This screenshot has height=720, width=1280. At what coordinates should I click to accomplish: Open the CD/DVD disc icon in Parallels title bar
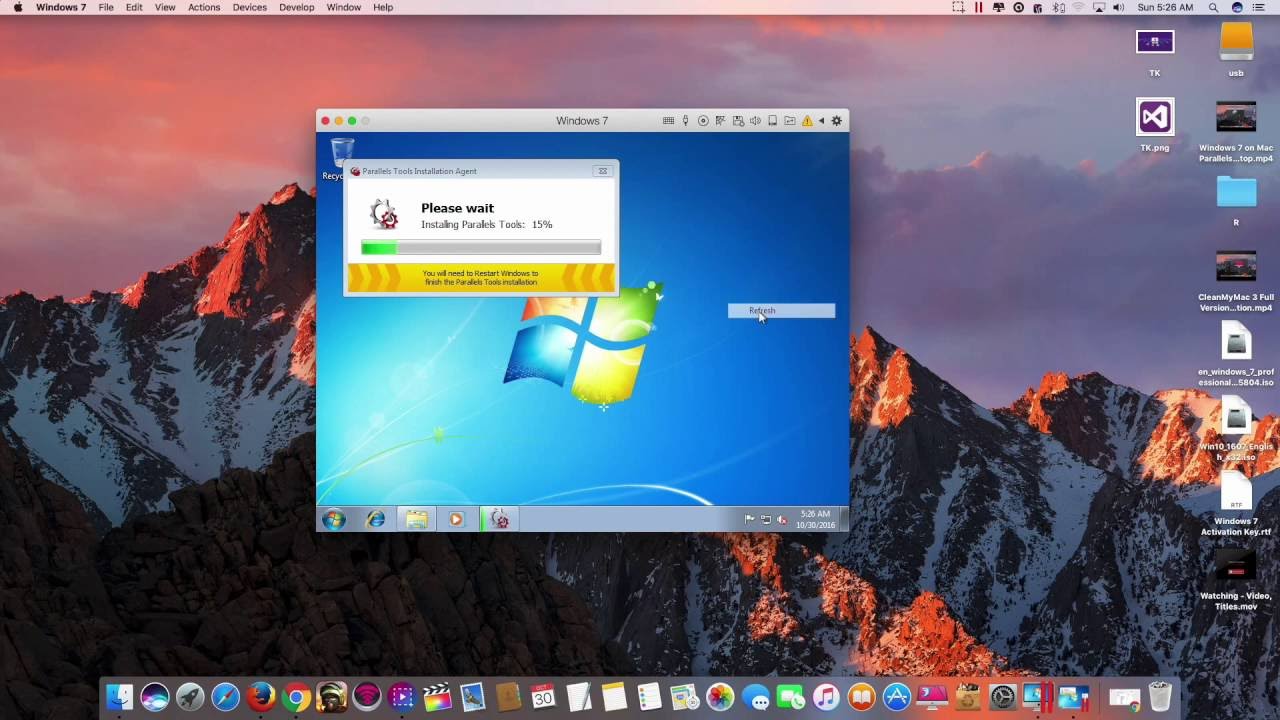(x=703, y=121)
